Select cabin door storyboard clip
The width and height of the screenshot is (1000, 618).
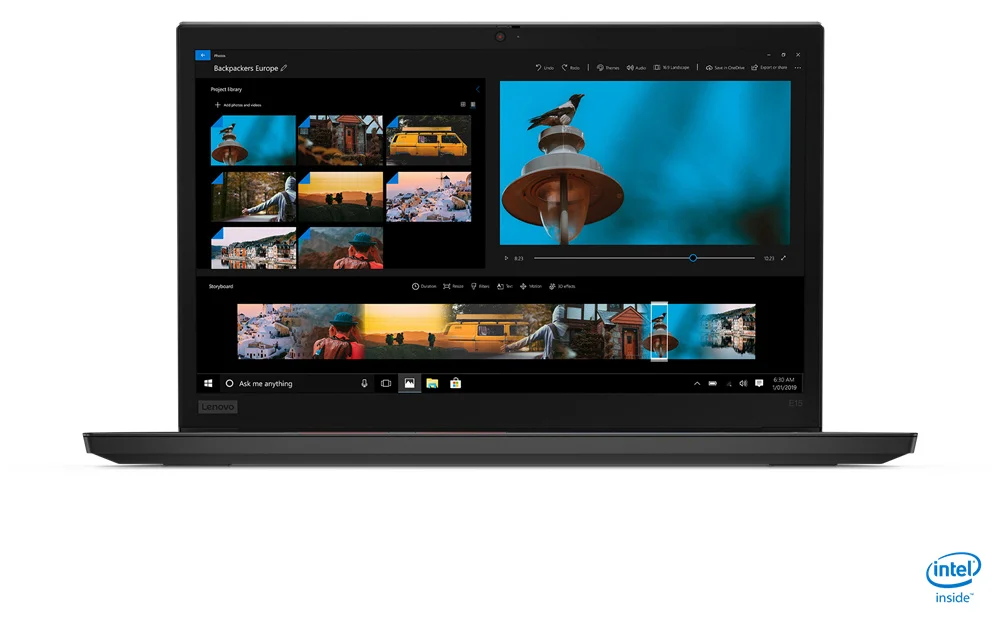(x=622, y=332)
